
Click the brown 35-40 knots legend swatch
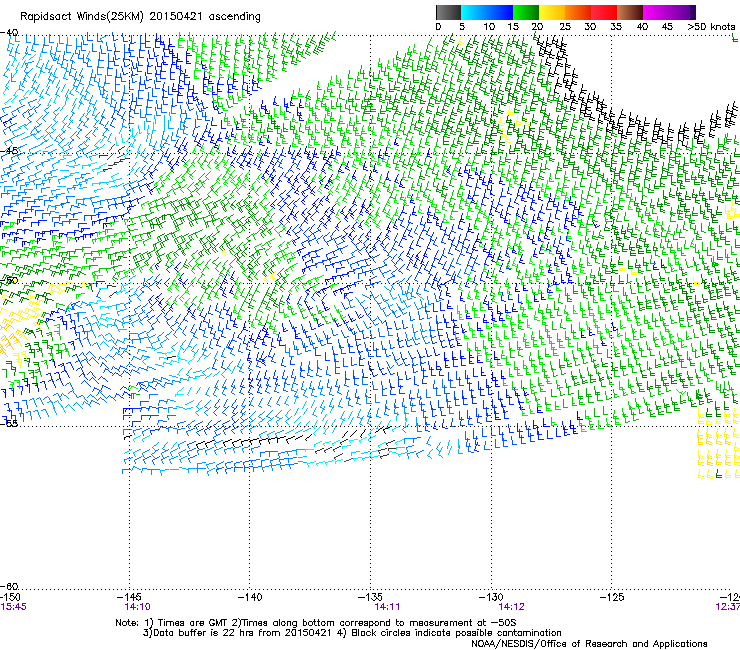tap(630, 12)
